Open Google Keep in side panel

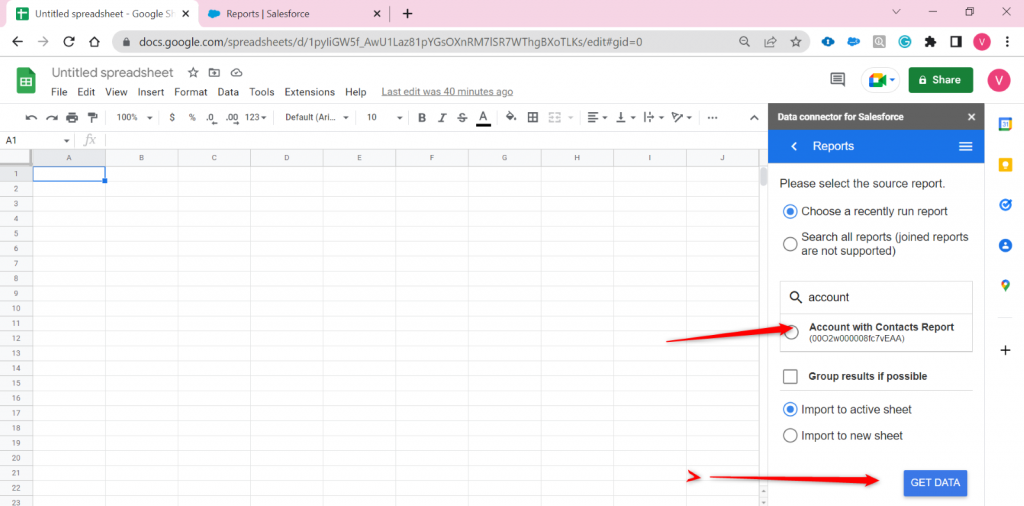1006,165
